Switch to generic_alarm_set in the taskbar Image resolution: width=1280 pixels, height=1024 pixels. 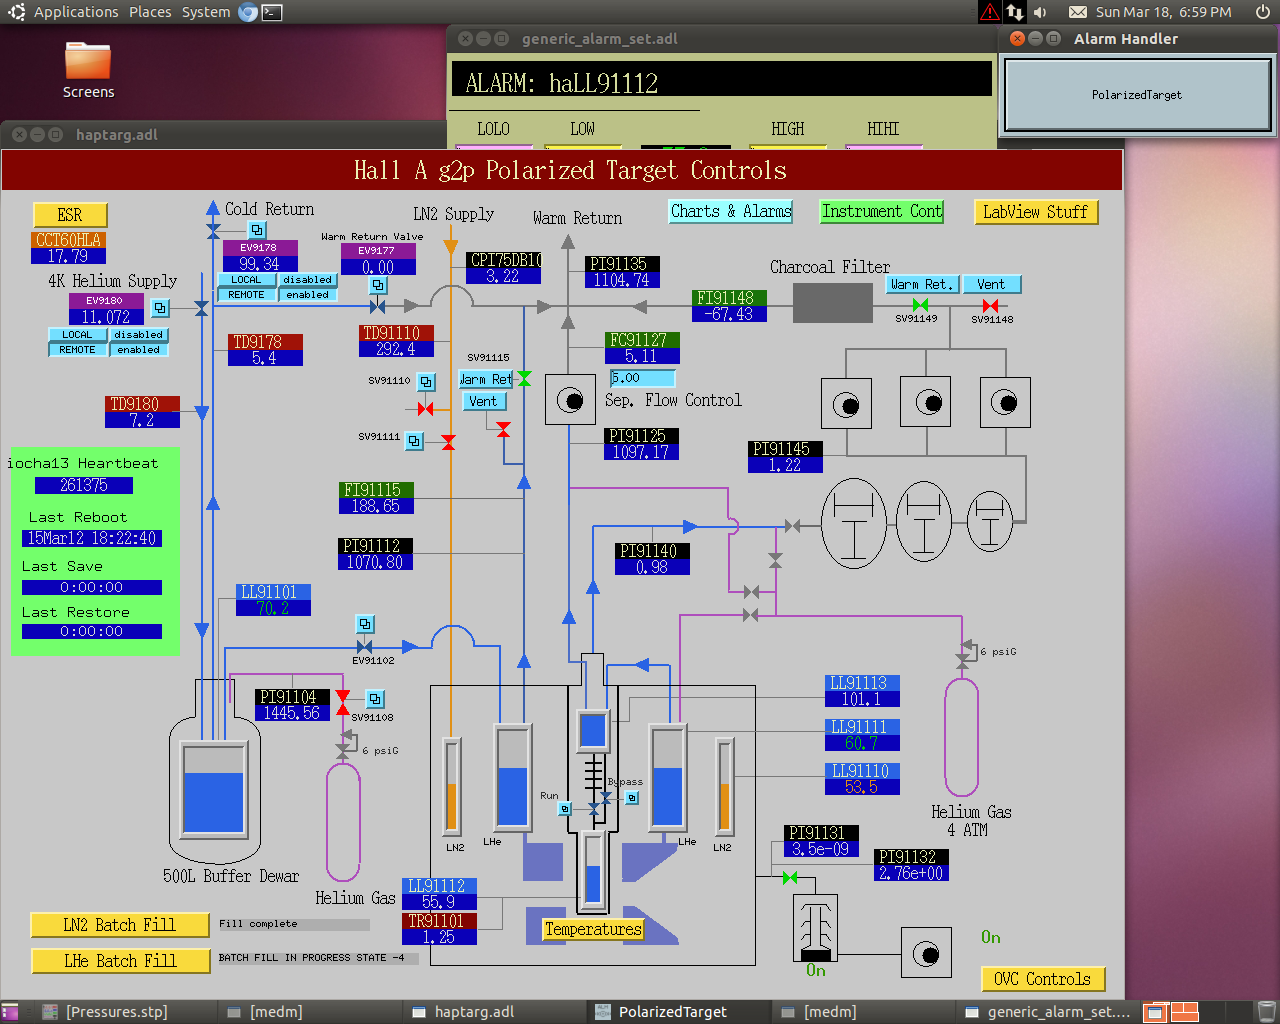(1049, 1012)
